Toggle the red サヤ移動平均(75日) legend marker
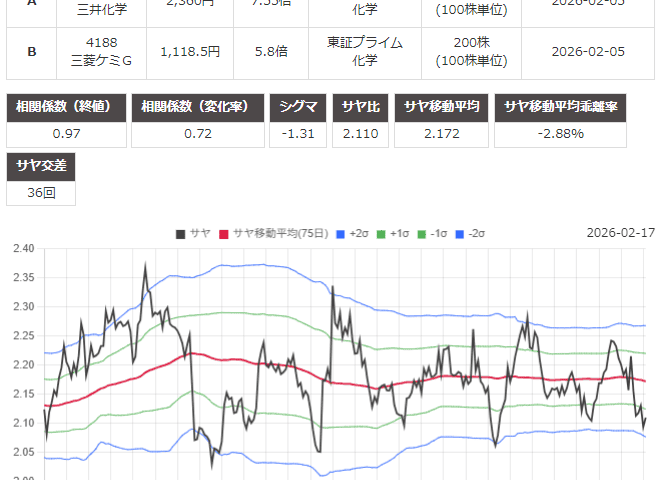The height and width of the screenshot is (480, 656). 224,233
